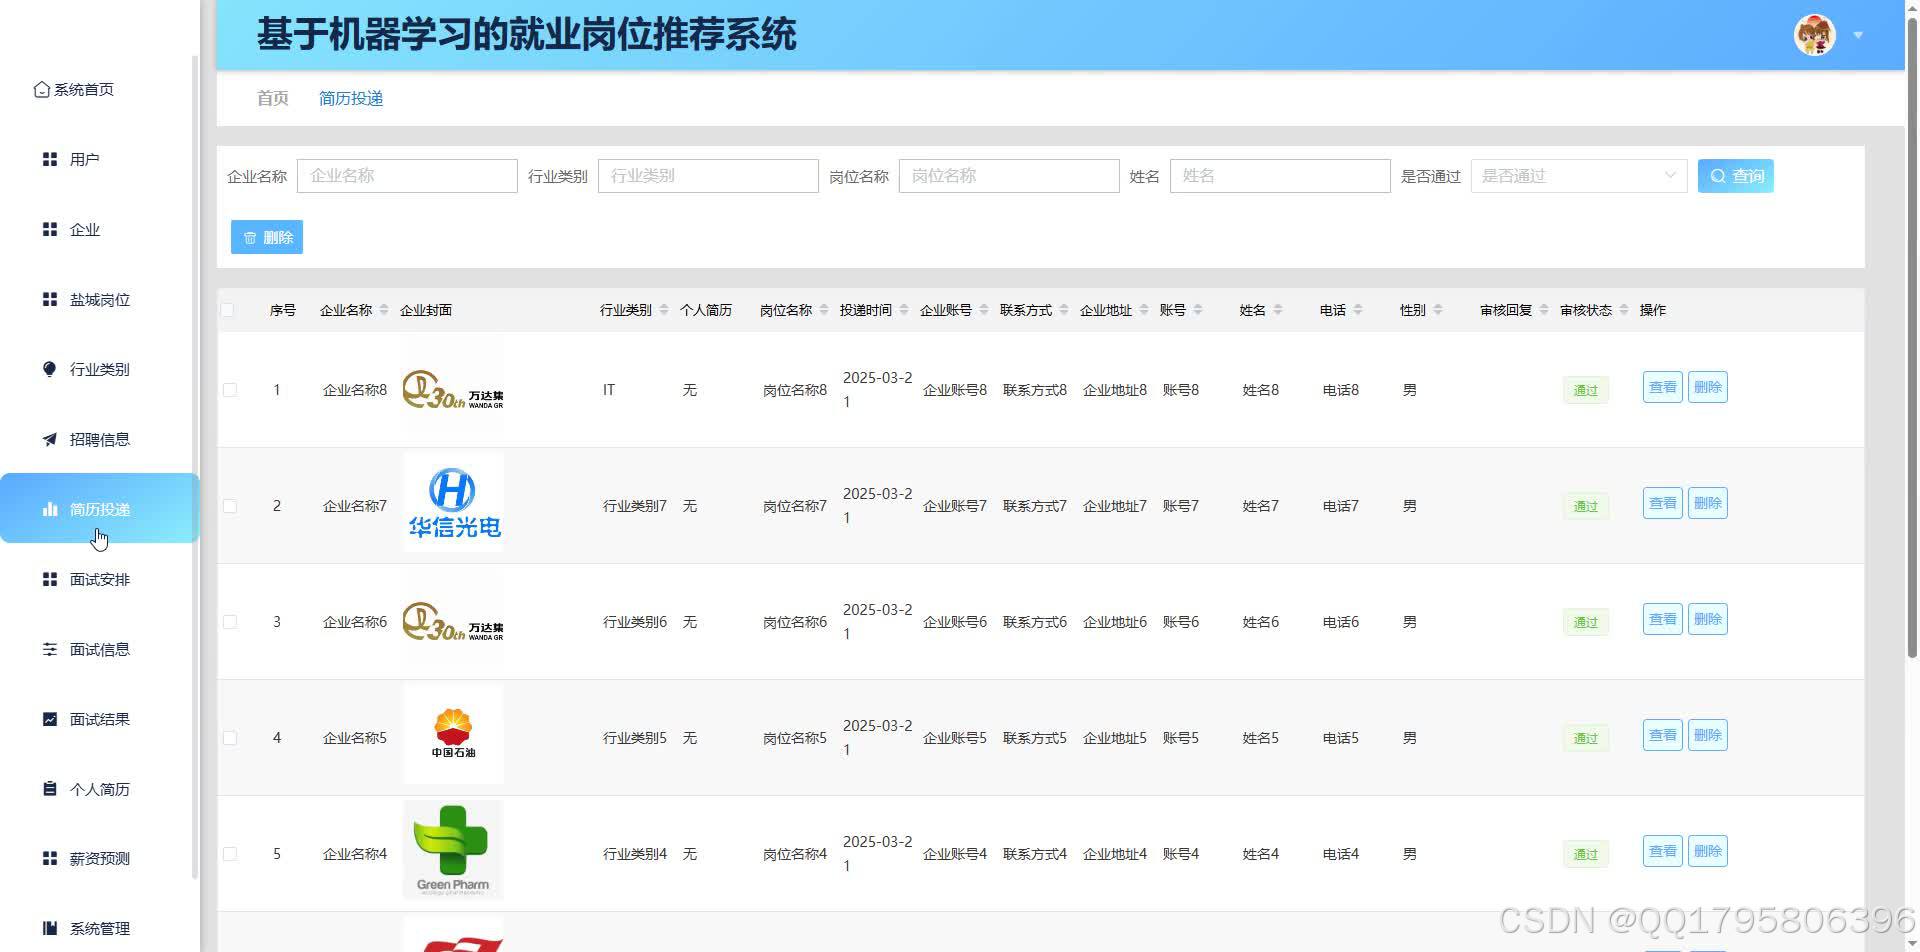This screenshot has height=952, width=1920.
Task: Check the row checkbox for 企业名称7
Action: click(230, 506)
